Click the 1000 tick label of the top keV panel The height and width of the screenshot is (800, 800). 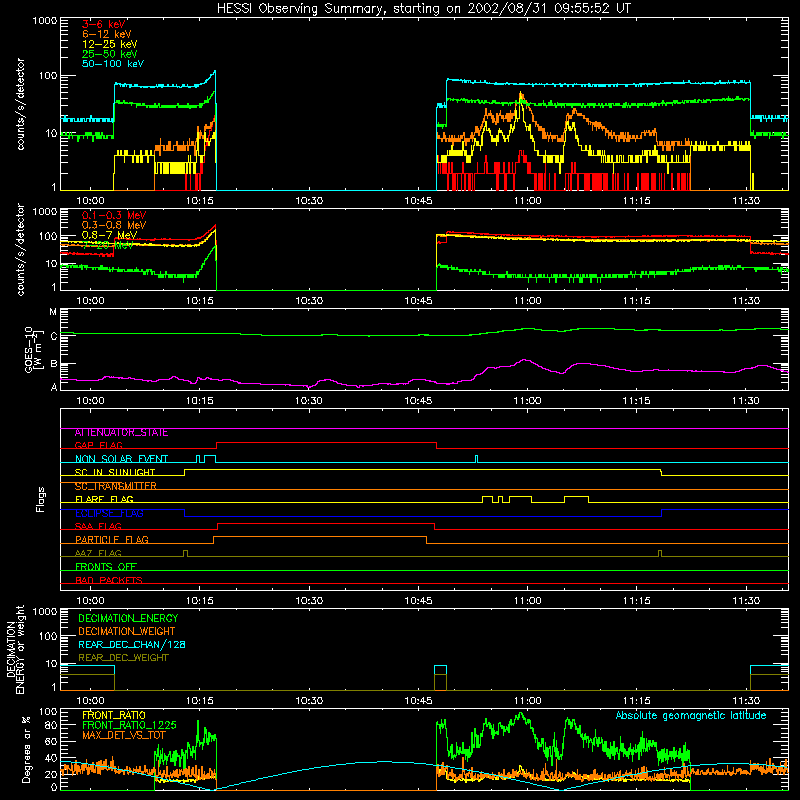pyautogui.click(x=44, y=21)
